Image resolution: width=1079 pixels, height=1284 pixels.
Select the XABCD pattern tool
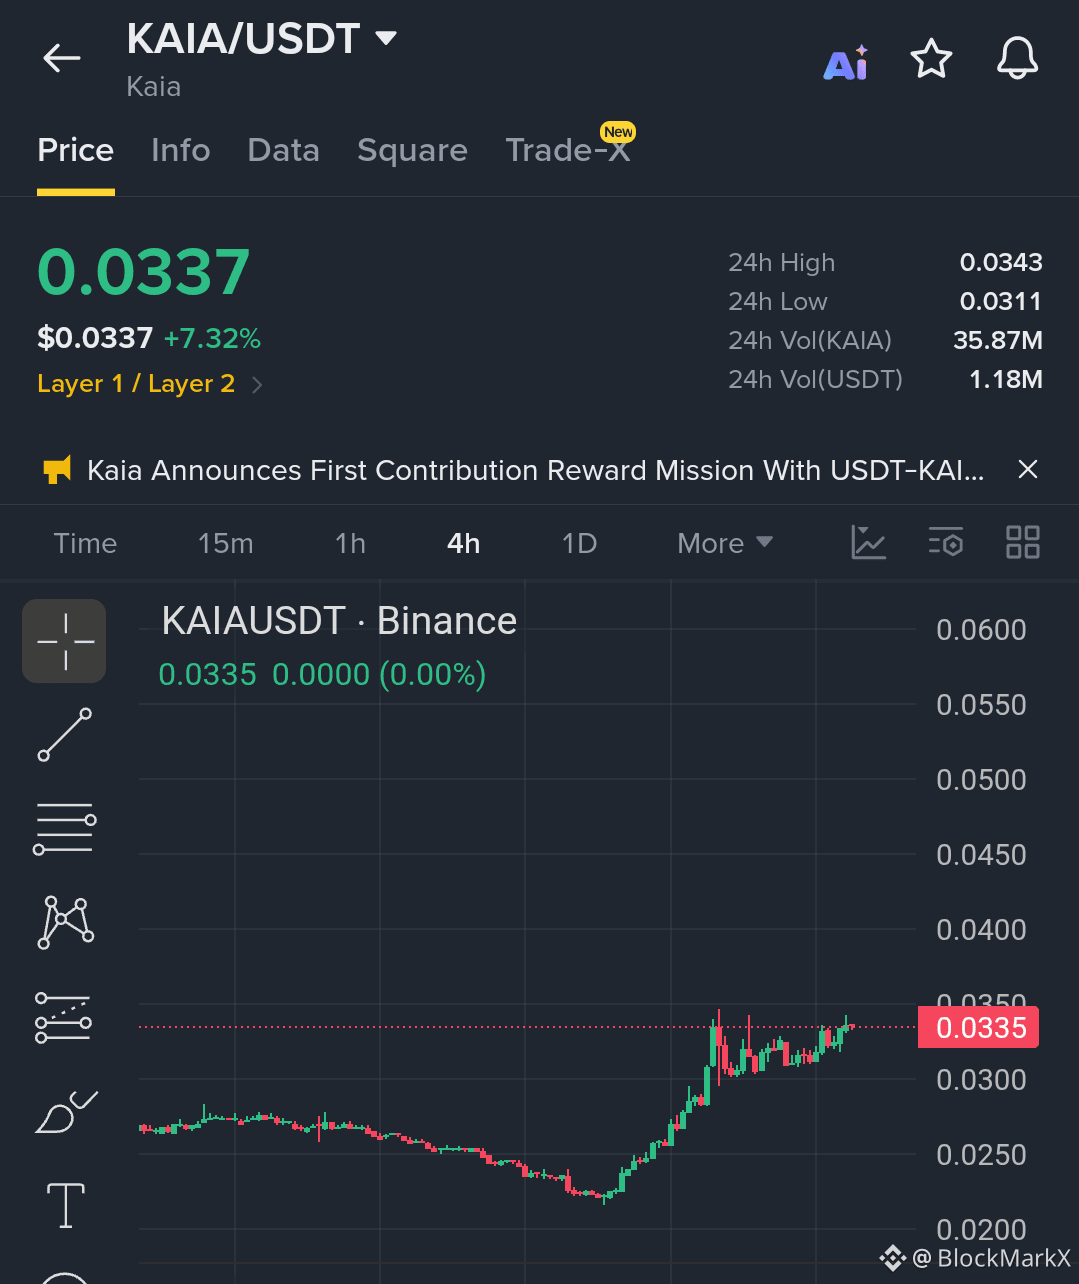click(66, 922)
